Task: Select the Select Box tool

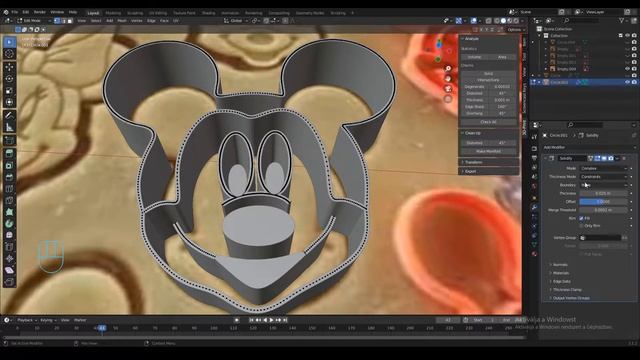Action: (9, 42)
